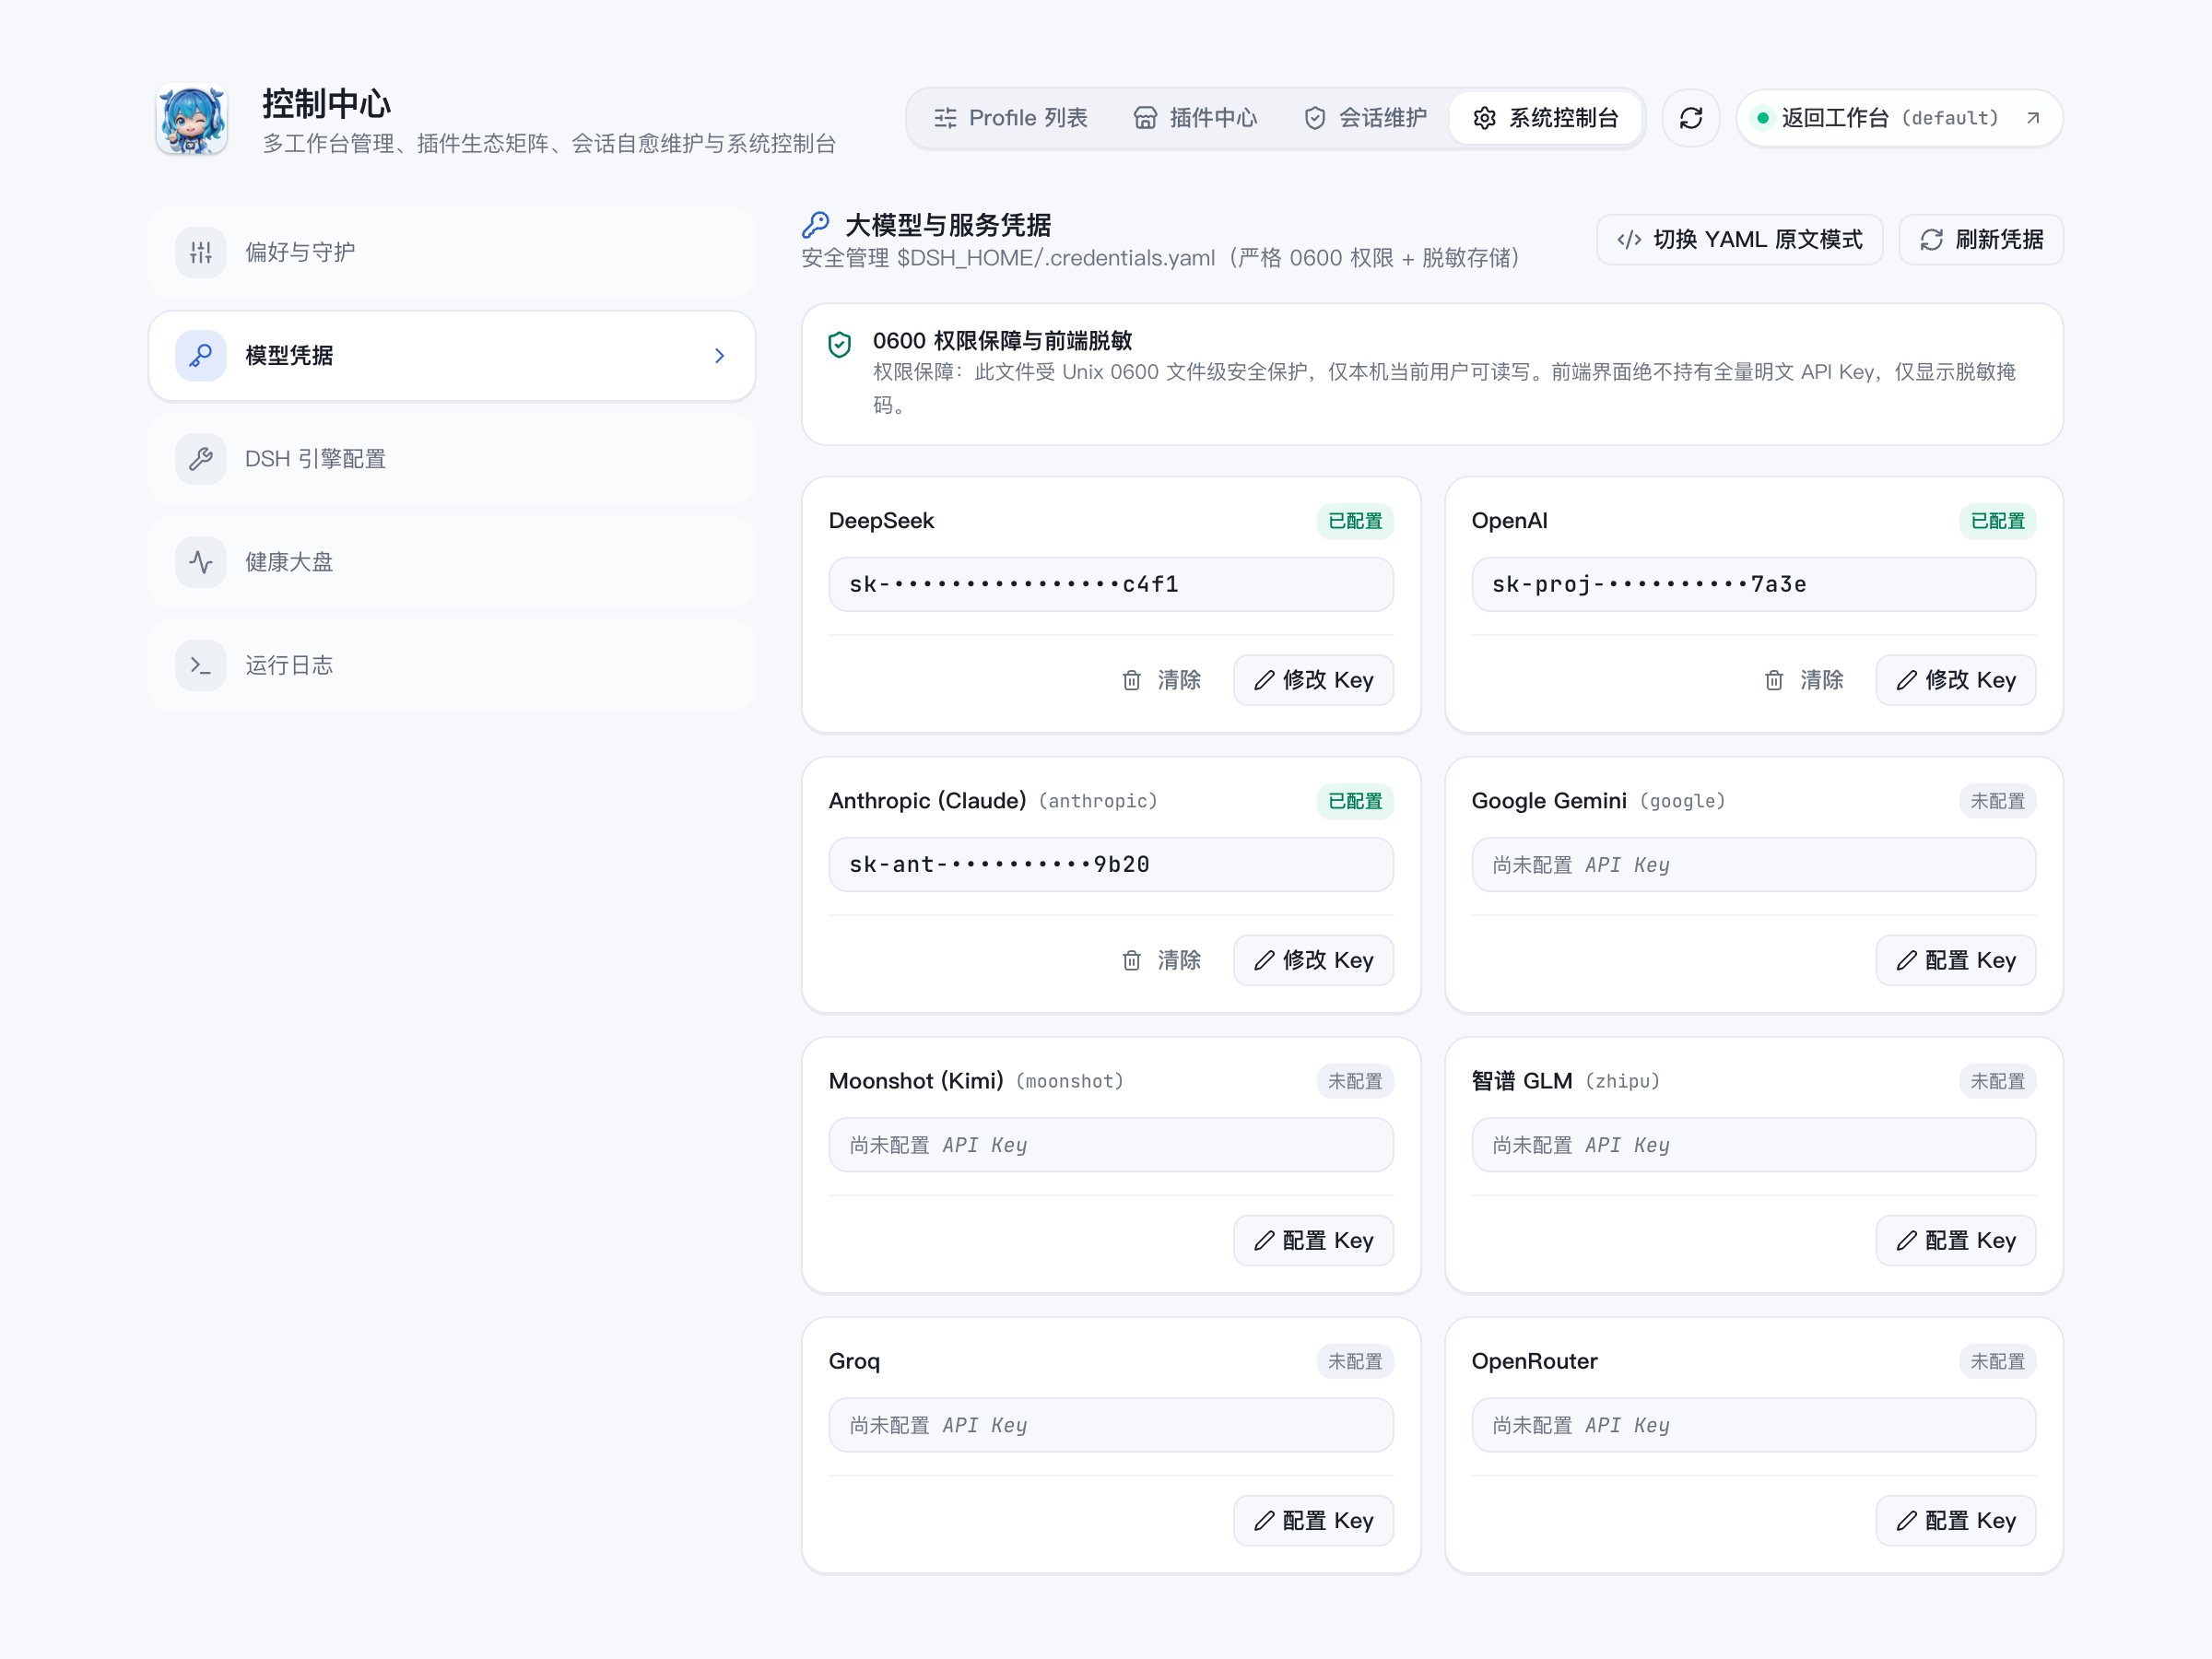Viewport: 2212px width, 1659px height.
Task: Open the 会话维护 tab
Action: [x=1365, y=118]
